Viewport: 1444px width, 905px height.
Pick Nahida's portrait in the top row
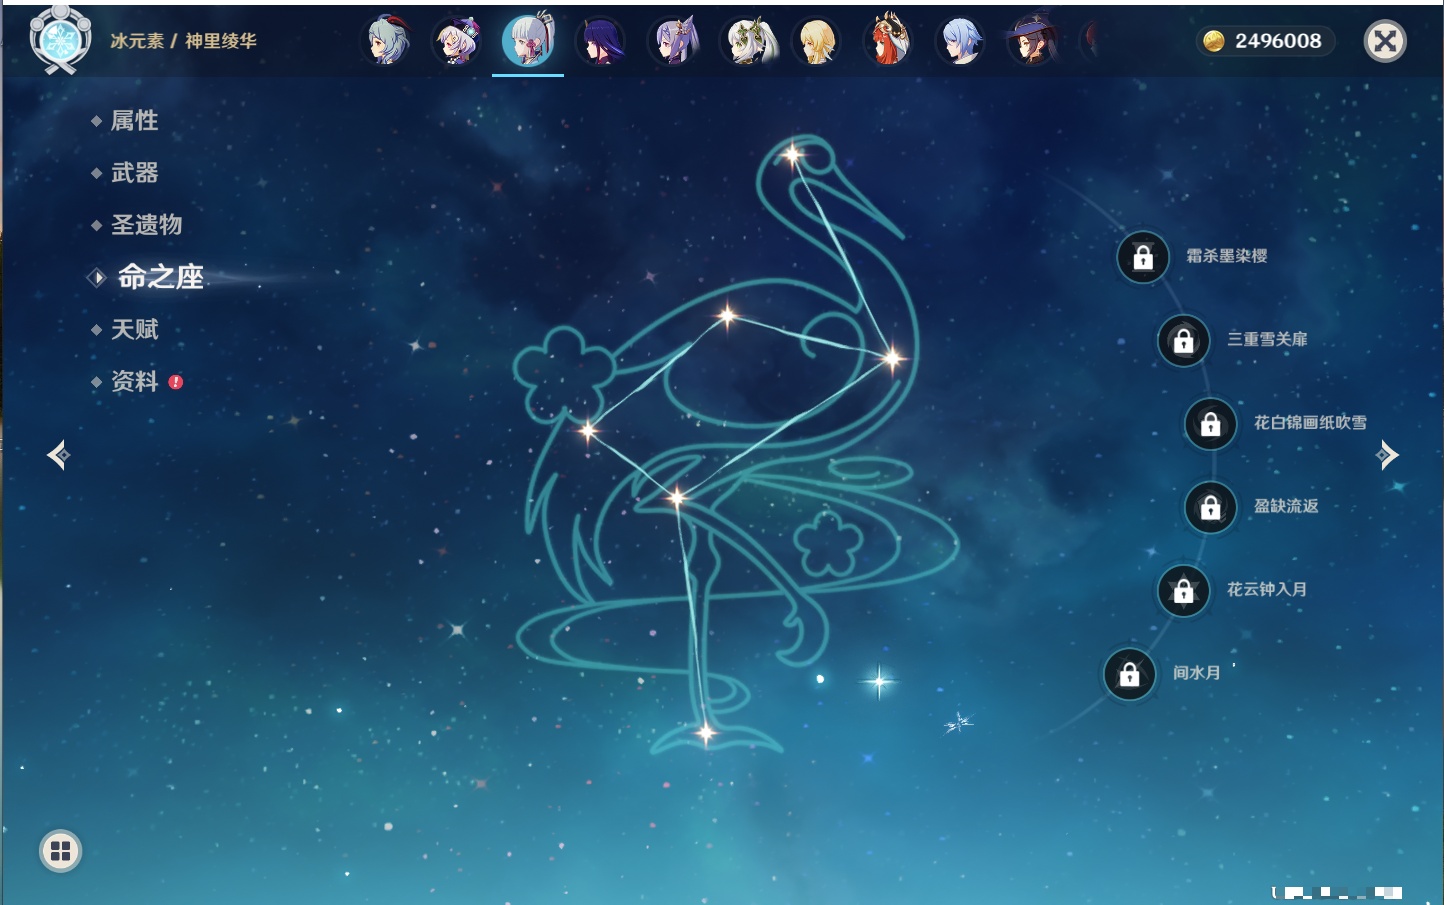pos(746,42)
